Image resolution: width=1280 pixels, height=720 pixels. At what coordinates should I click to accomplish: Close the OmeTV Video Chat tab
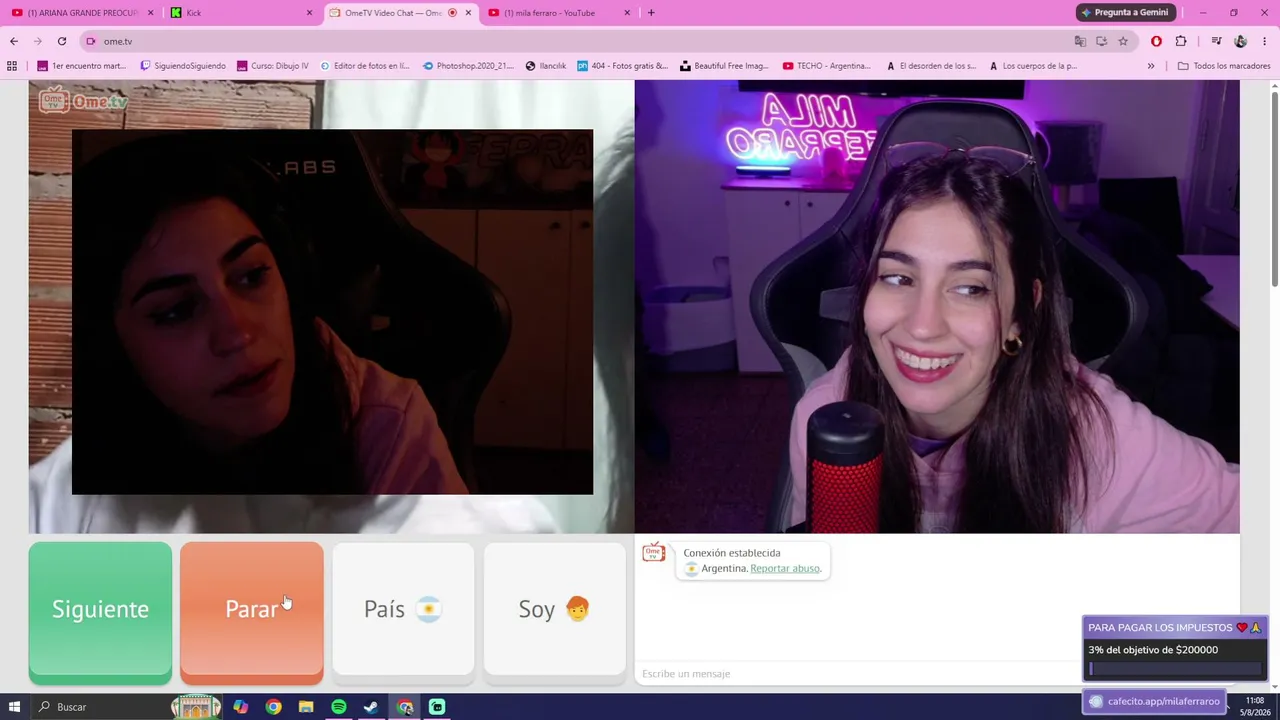468,13
